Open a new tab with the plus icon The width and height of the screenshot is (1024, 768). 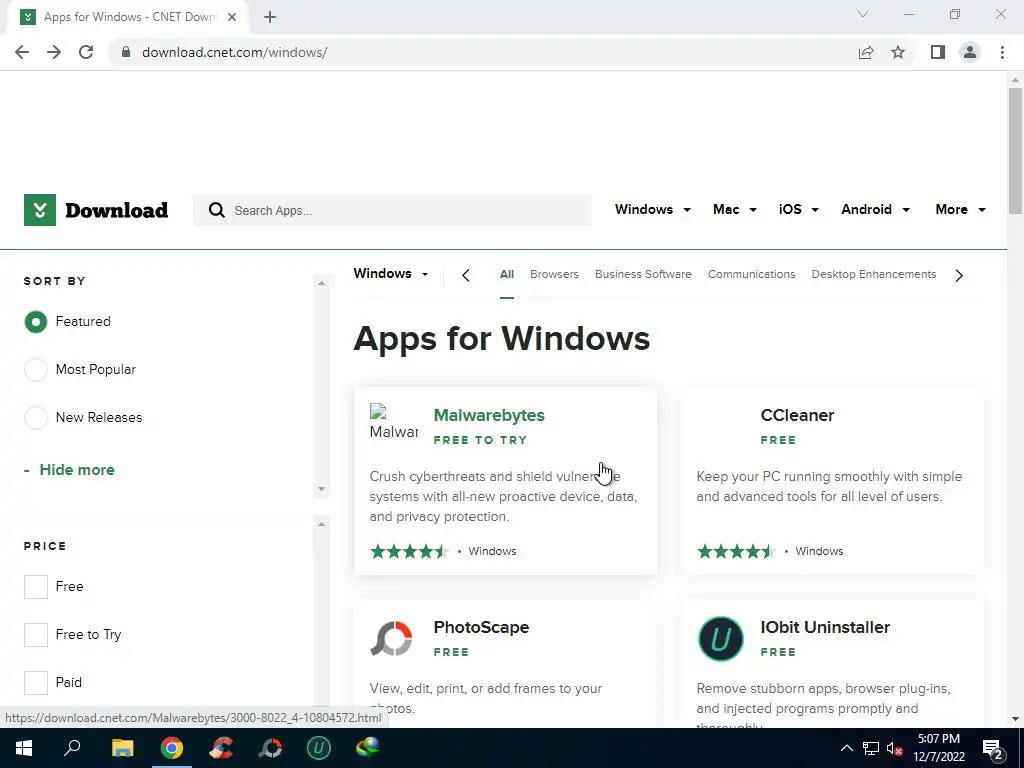click(270, 18)
